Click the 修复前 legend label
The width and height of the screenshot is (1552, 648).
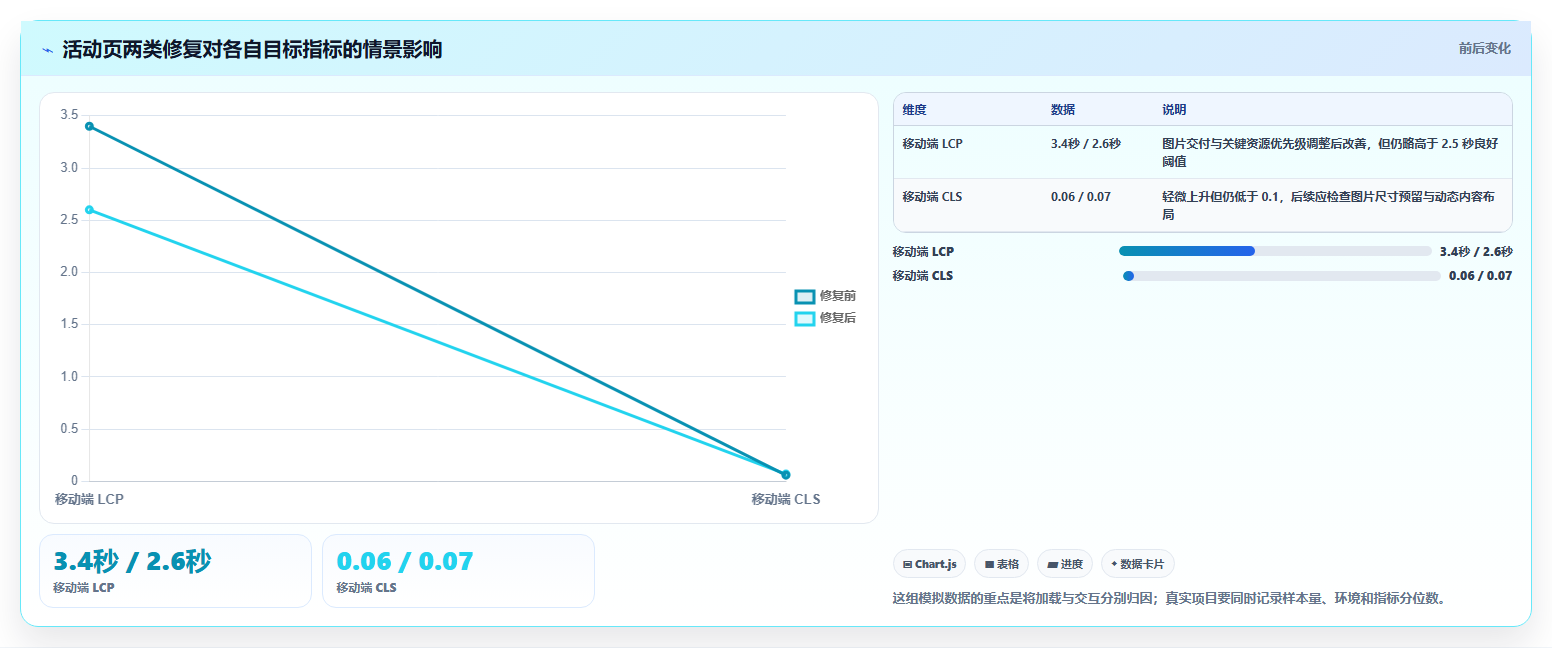(x=838, y=296)
